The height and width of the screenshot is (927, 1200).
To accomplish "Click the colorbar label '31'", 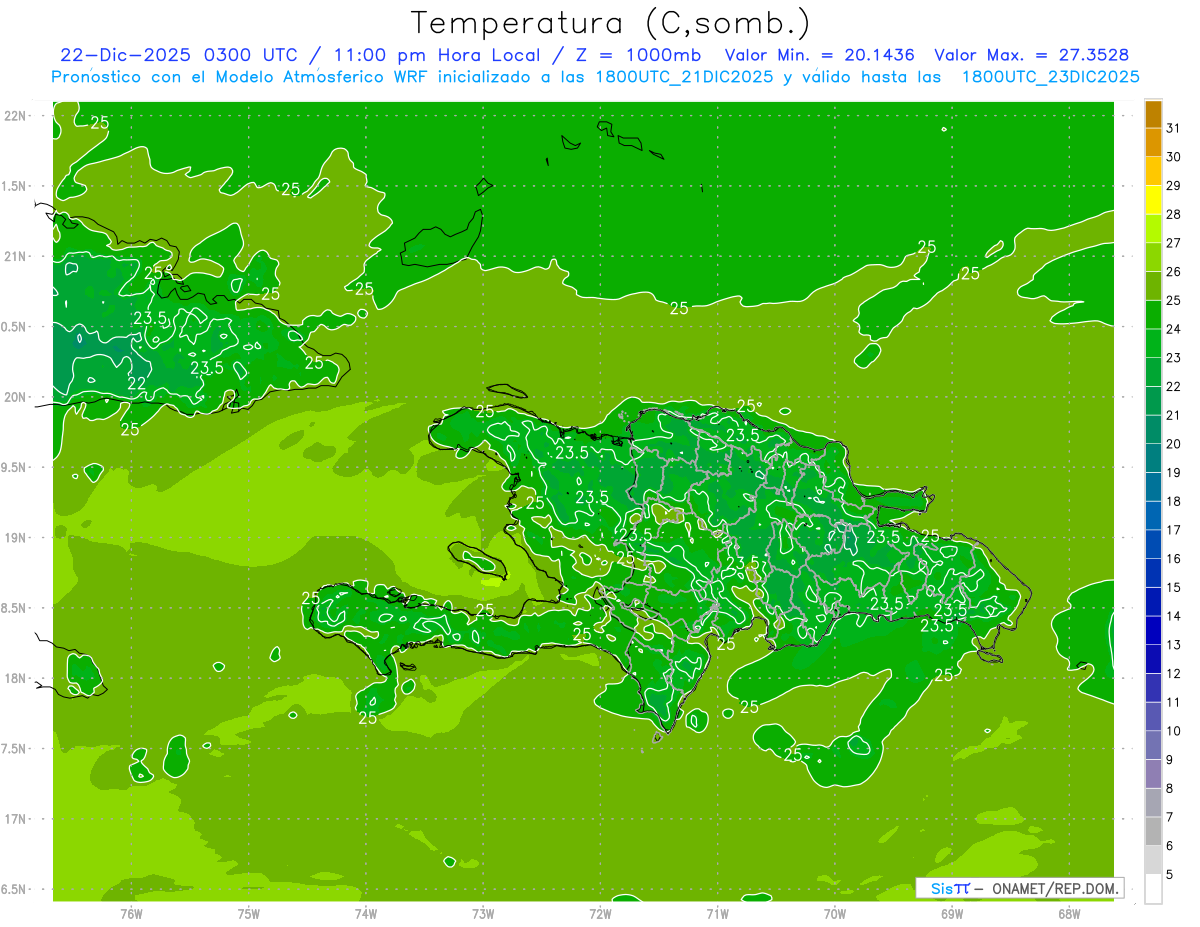I will point(1174,128).
